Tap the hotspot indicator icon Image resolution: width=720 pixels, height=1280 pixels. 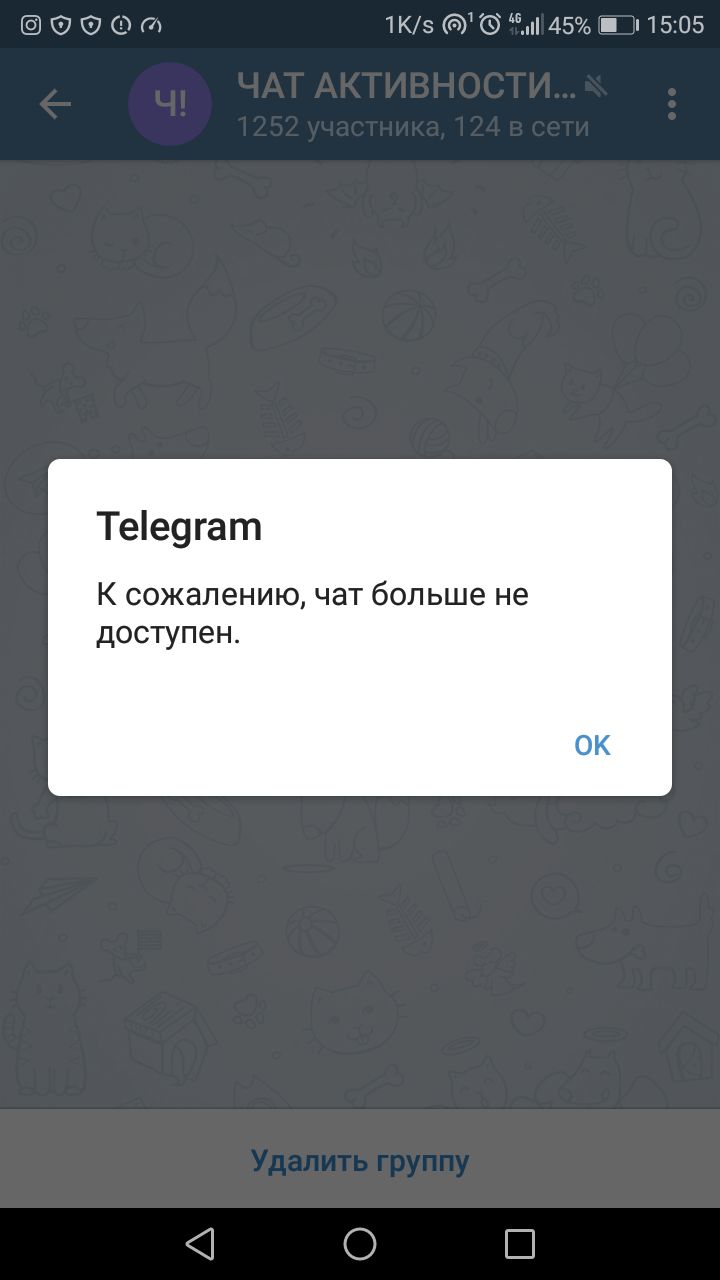click(x=457, y=25)
